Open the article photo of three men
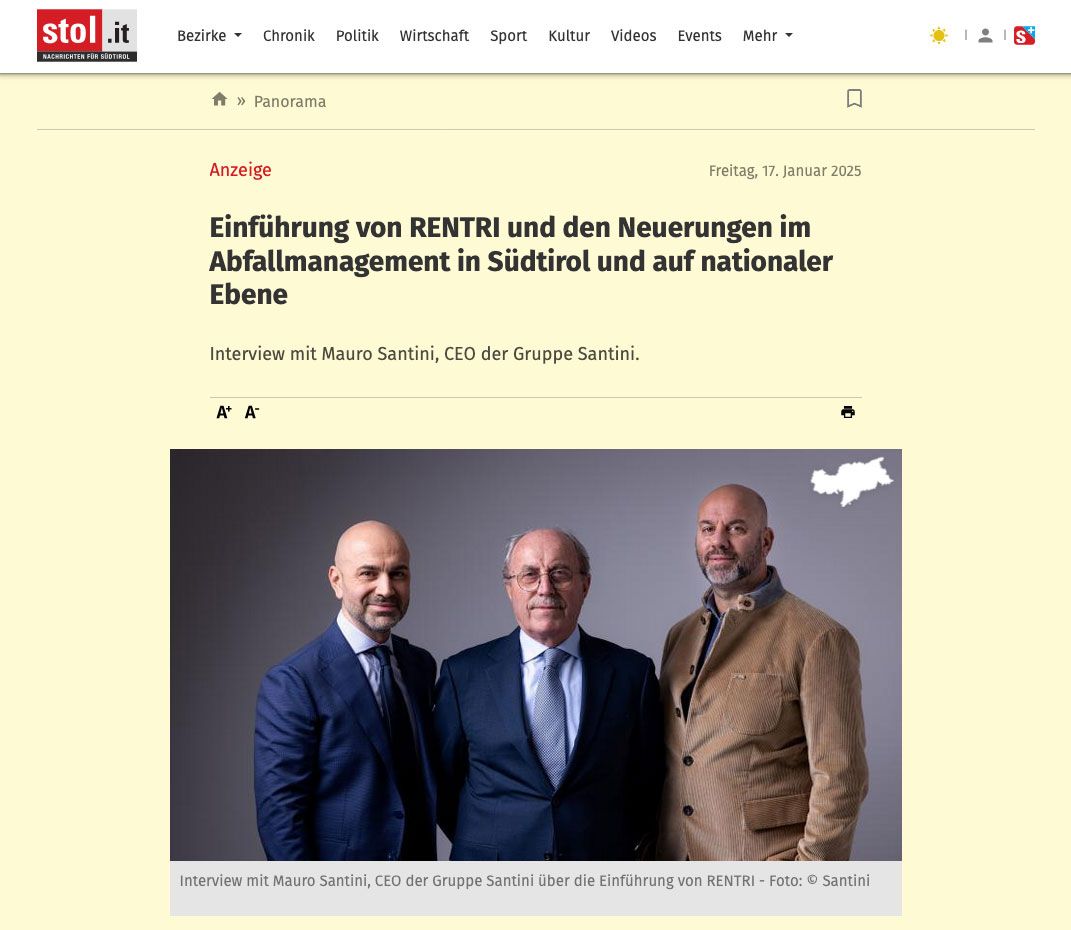This screenshot has height=930, width=1071. 536,654
